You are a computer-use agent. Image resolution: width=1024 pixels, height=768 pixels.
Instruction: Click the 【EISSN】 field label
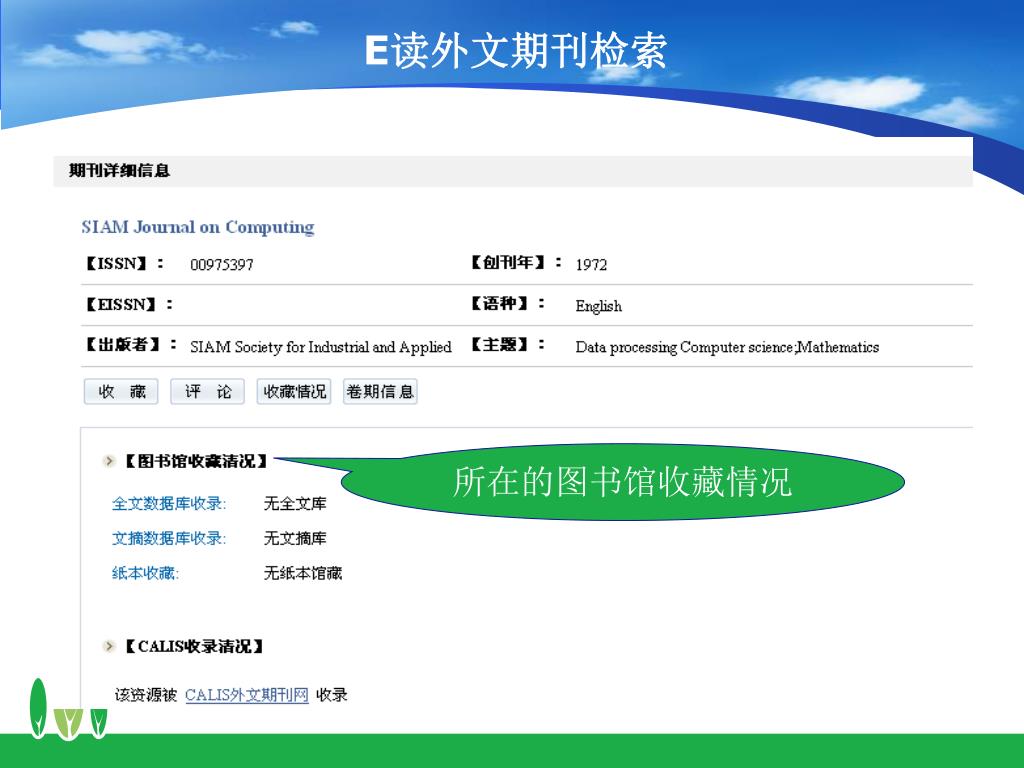(x=129, y=304)
